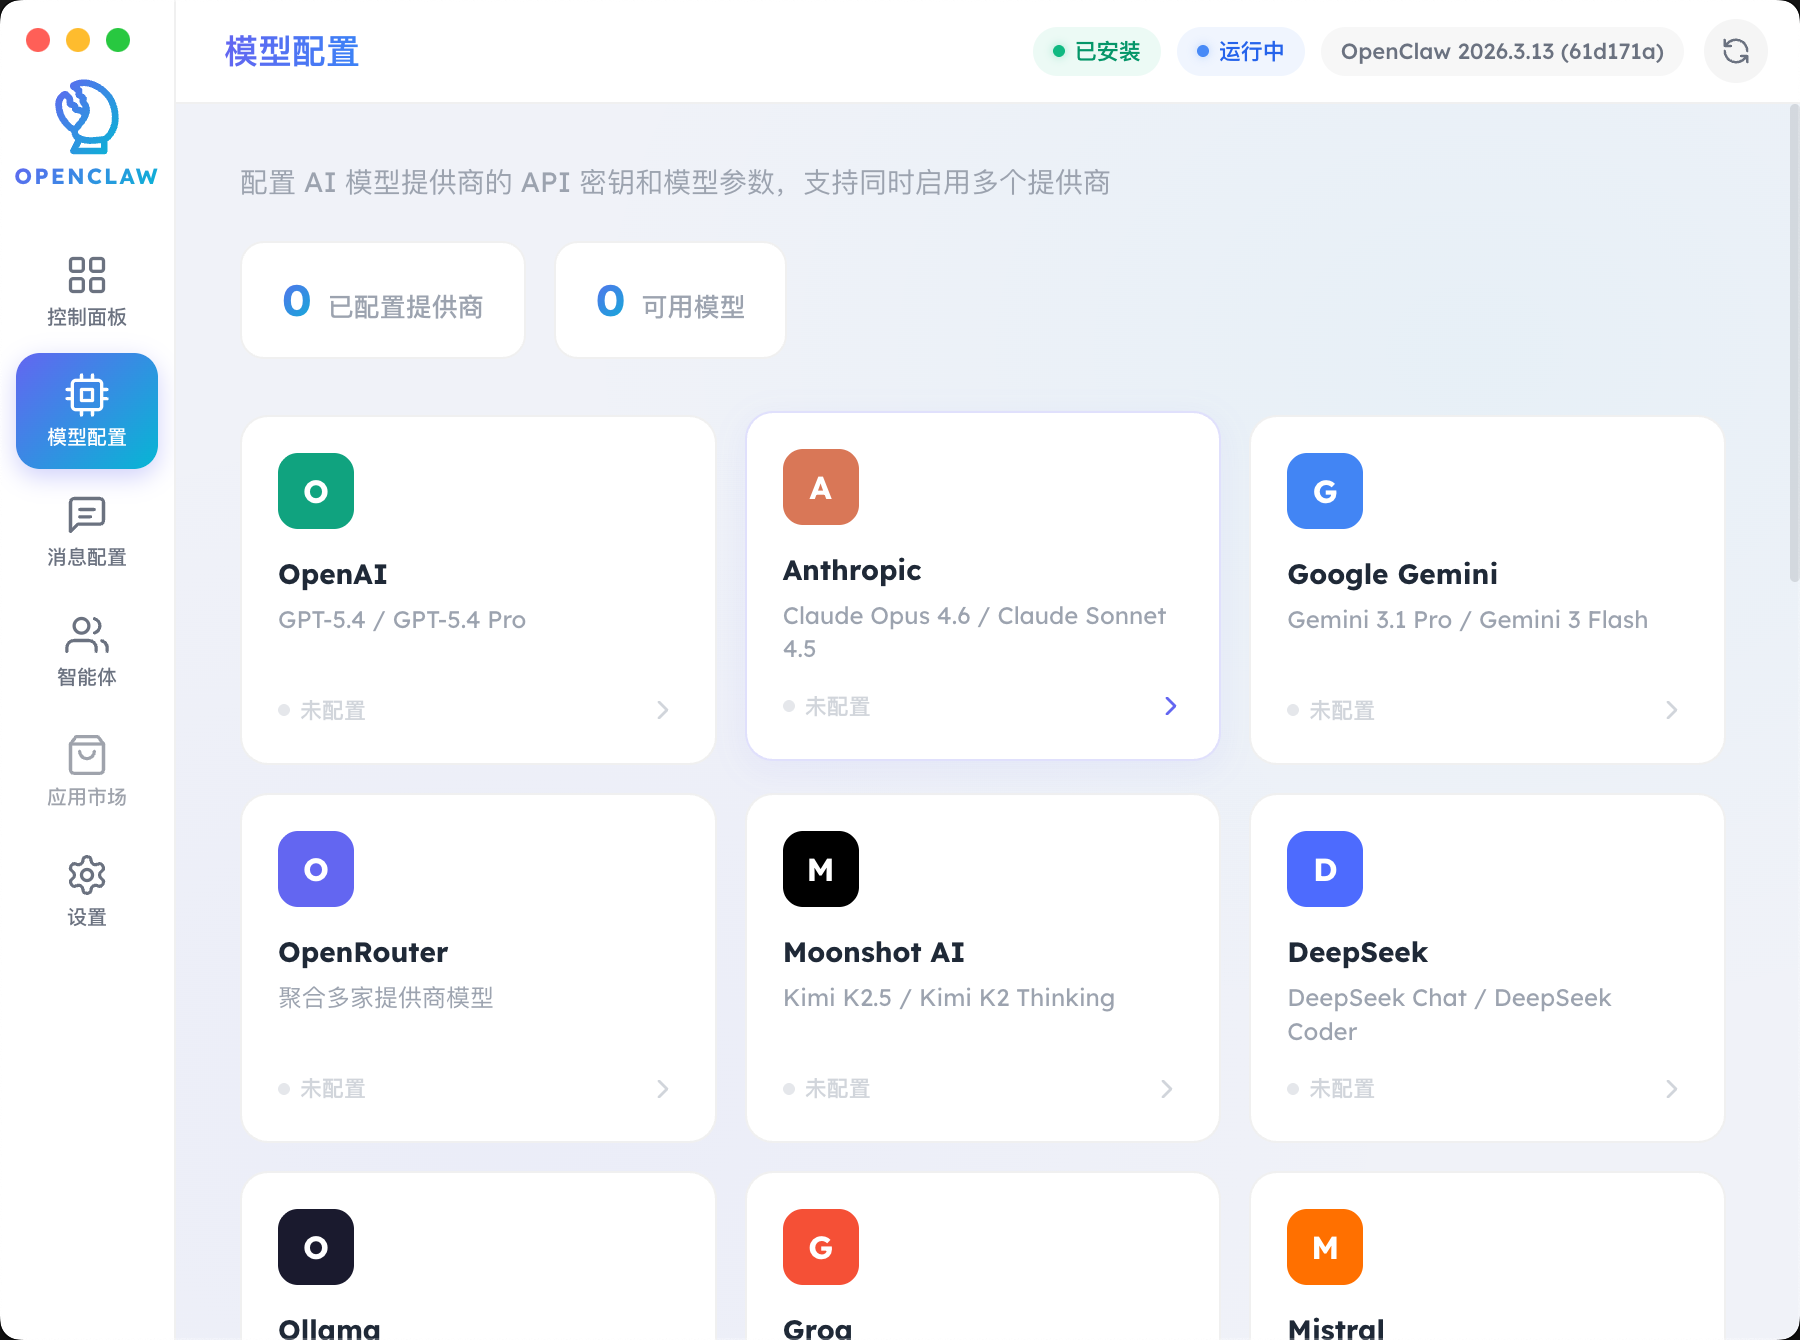This screenshot has width=1800, height=1340.
Task: Open the 应用市场 app marketplace
Action: pyautogui.click(x=87, y=770)
